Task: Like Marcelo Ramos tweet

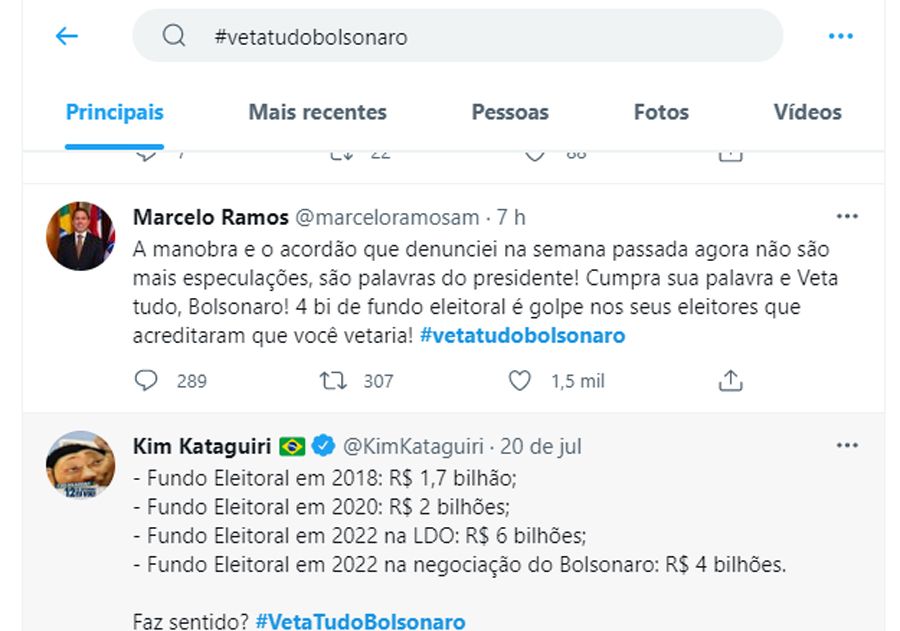Action: 519,381
